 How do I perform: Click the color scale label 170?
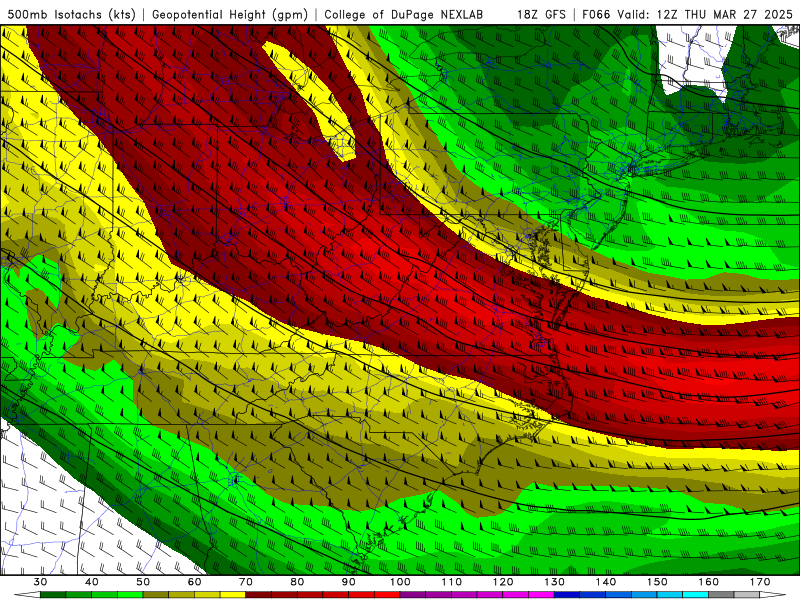[760, 582]
